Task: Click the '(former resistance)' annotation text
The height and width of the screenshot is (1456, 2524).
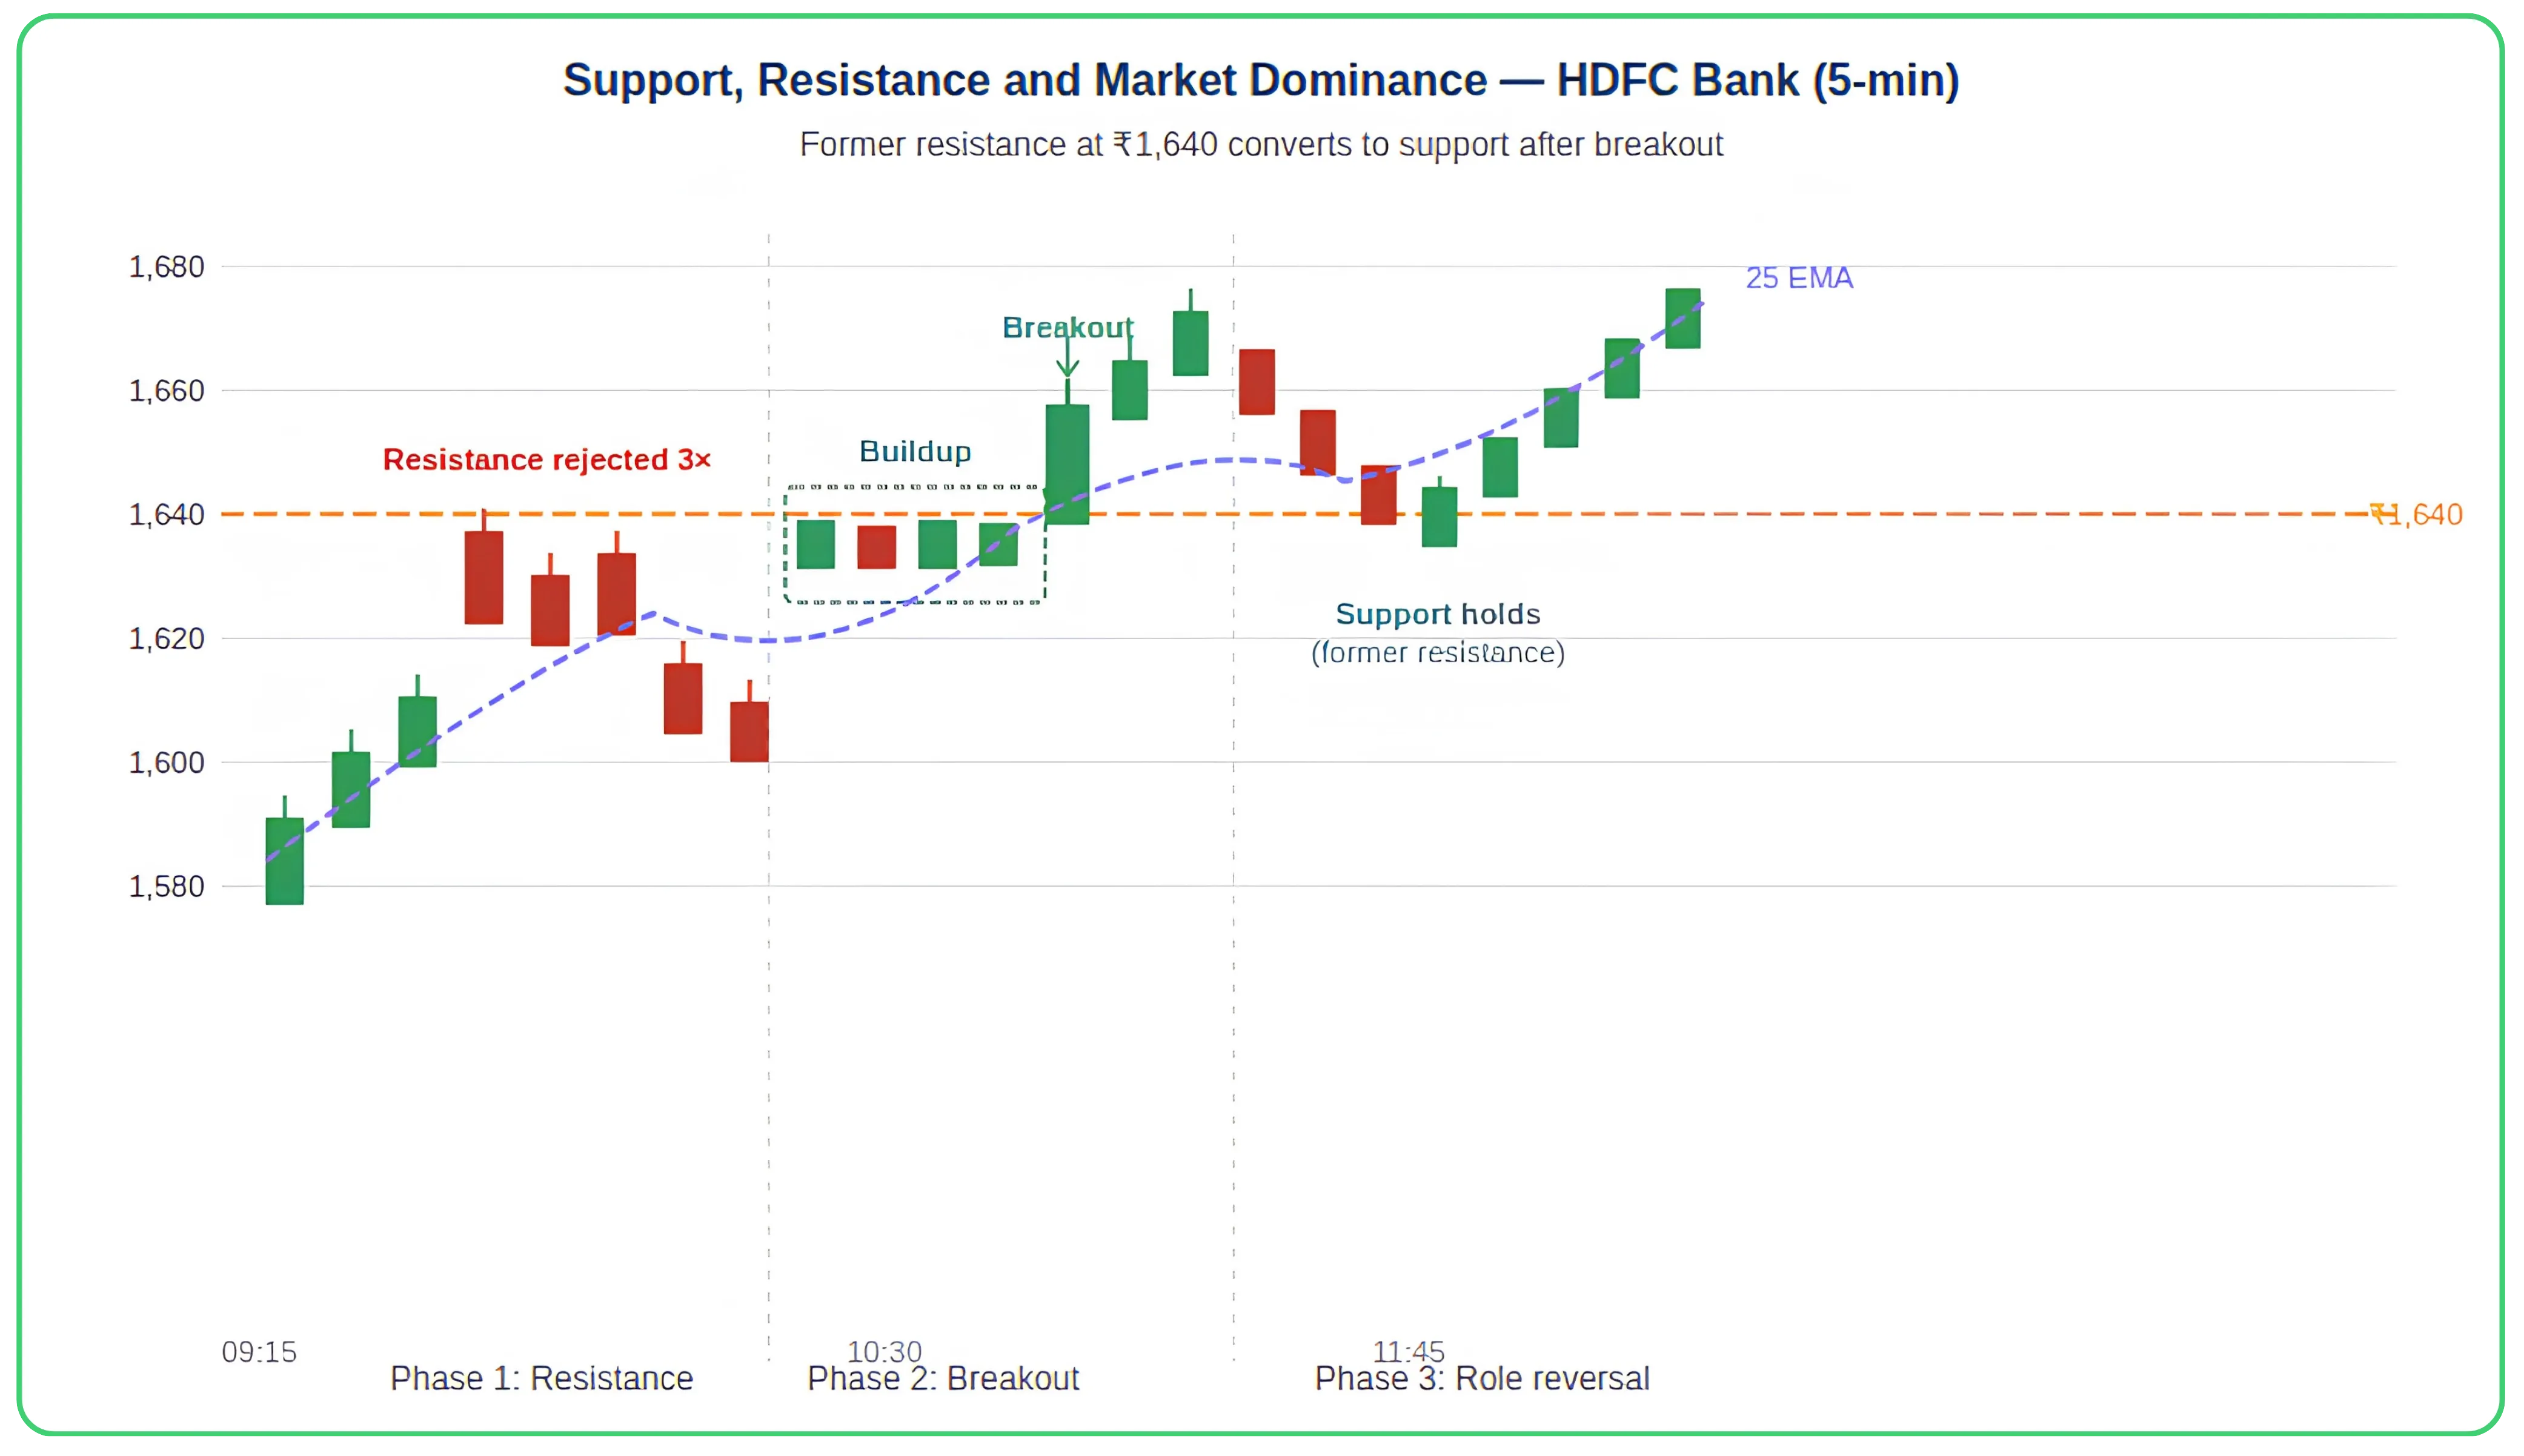Action: click(1438, 653)
